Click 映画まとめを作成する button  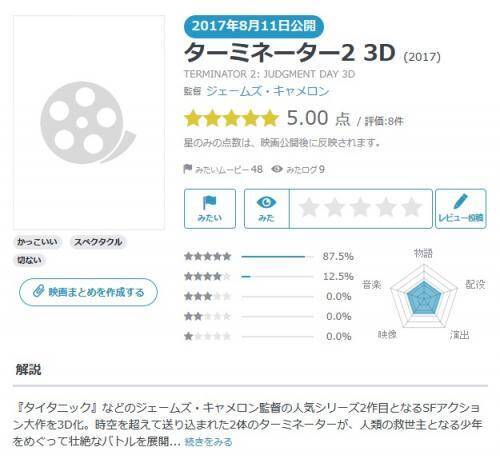[89, 292]
